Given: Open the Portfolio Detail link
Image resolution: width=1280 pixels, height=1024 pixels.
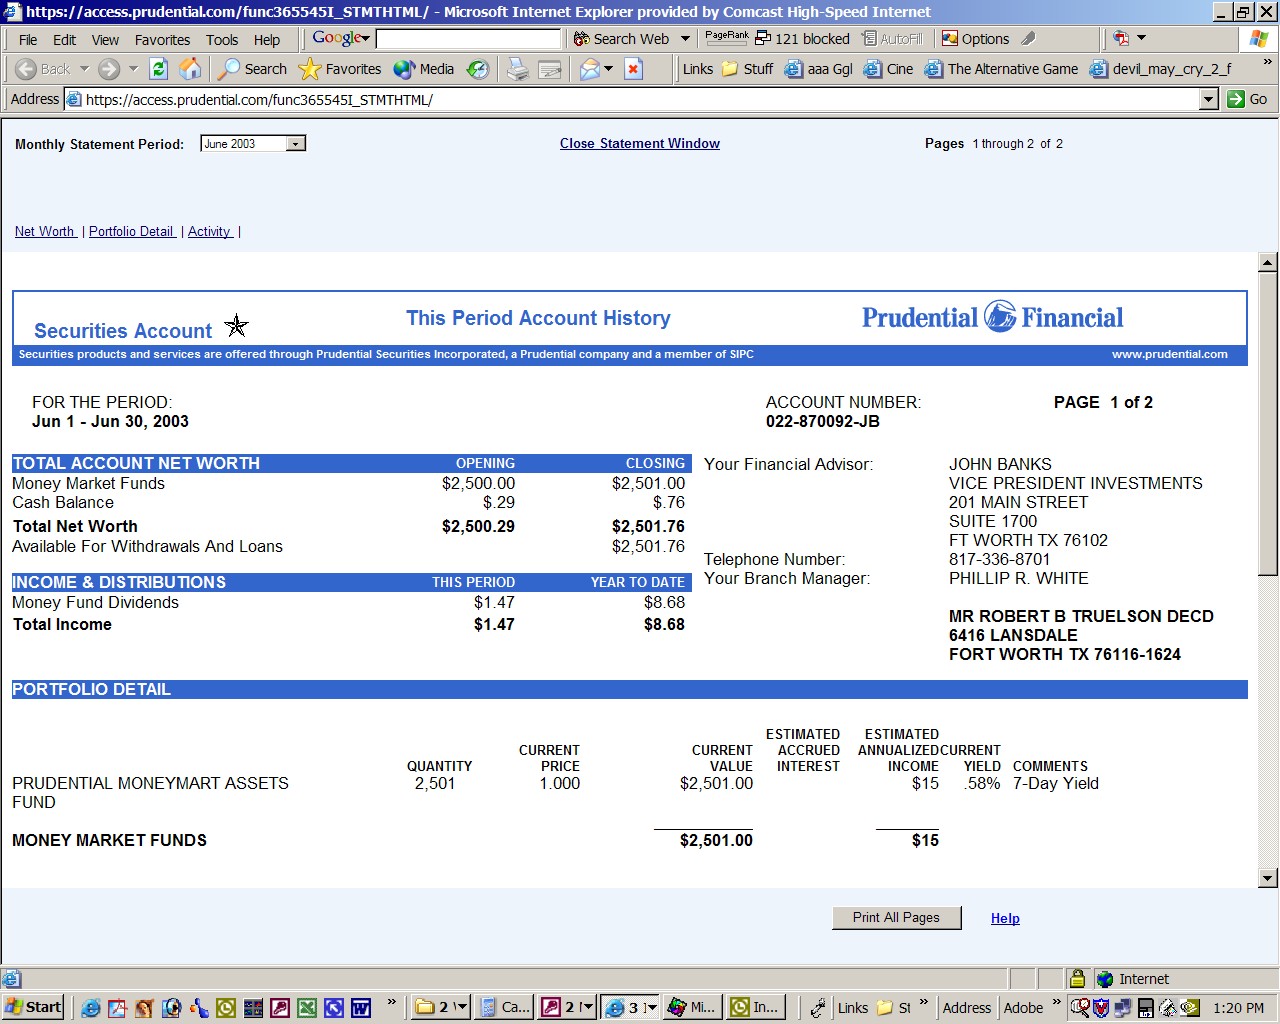Looking at the screenshot, I should 131,232.
